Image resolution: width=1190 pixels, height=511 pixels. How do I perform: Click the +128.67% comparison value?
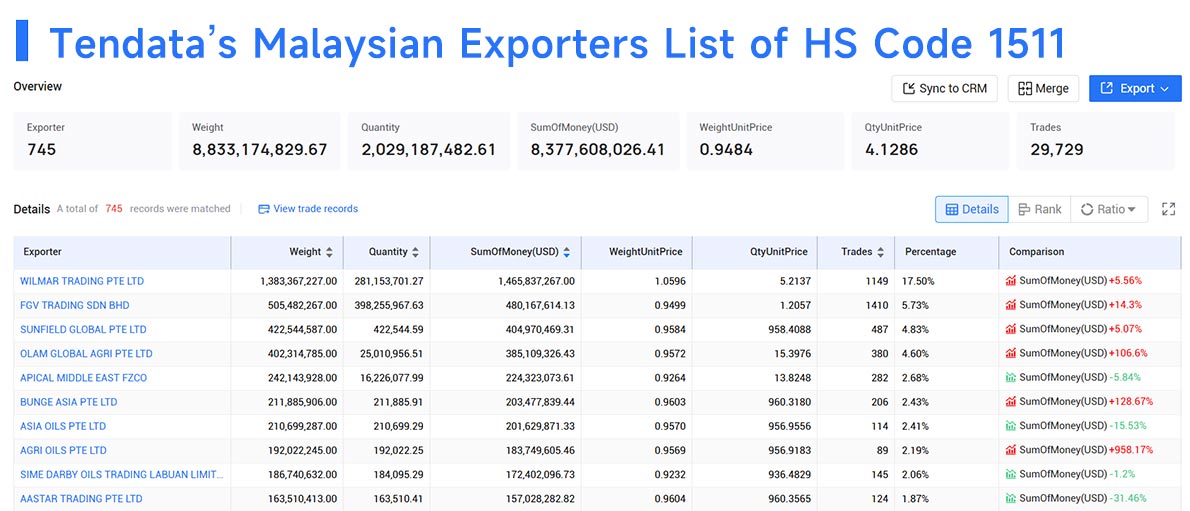1131,402
